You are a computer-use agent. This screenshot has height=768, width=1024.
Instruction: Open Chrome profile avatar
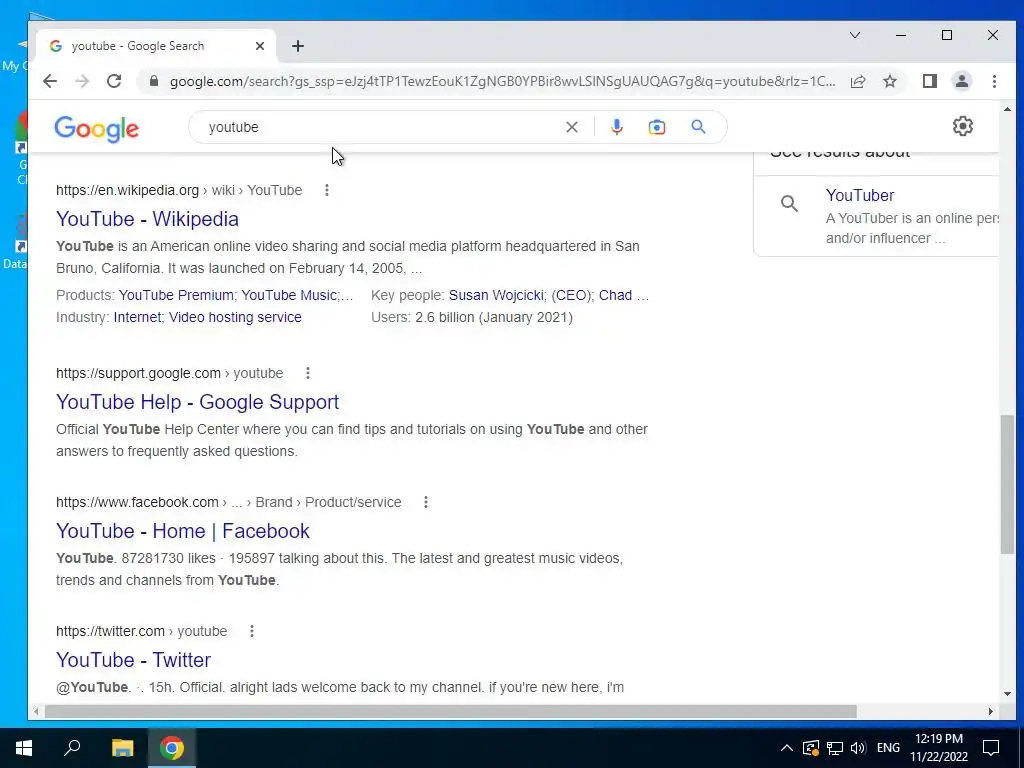pos(961,81)
